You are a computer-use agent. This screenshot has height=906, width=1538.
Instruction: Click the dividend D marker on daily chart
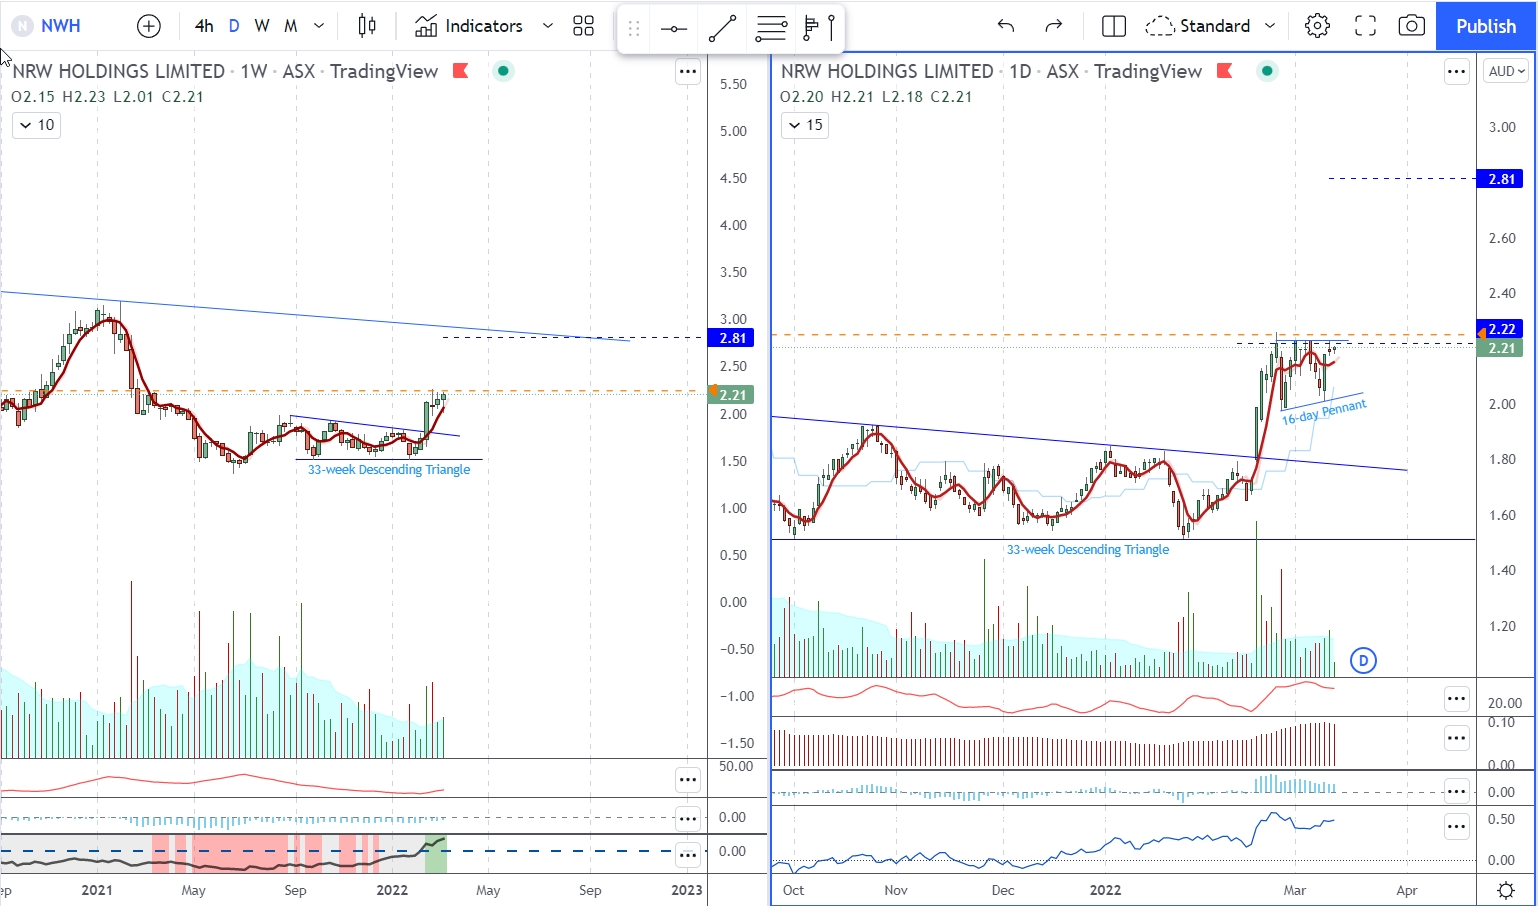(x=1363, y=661)
